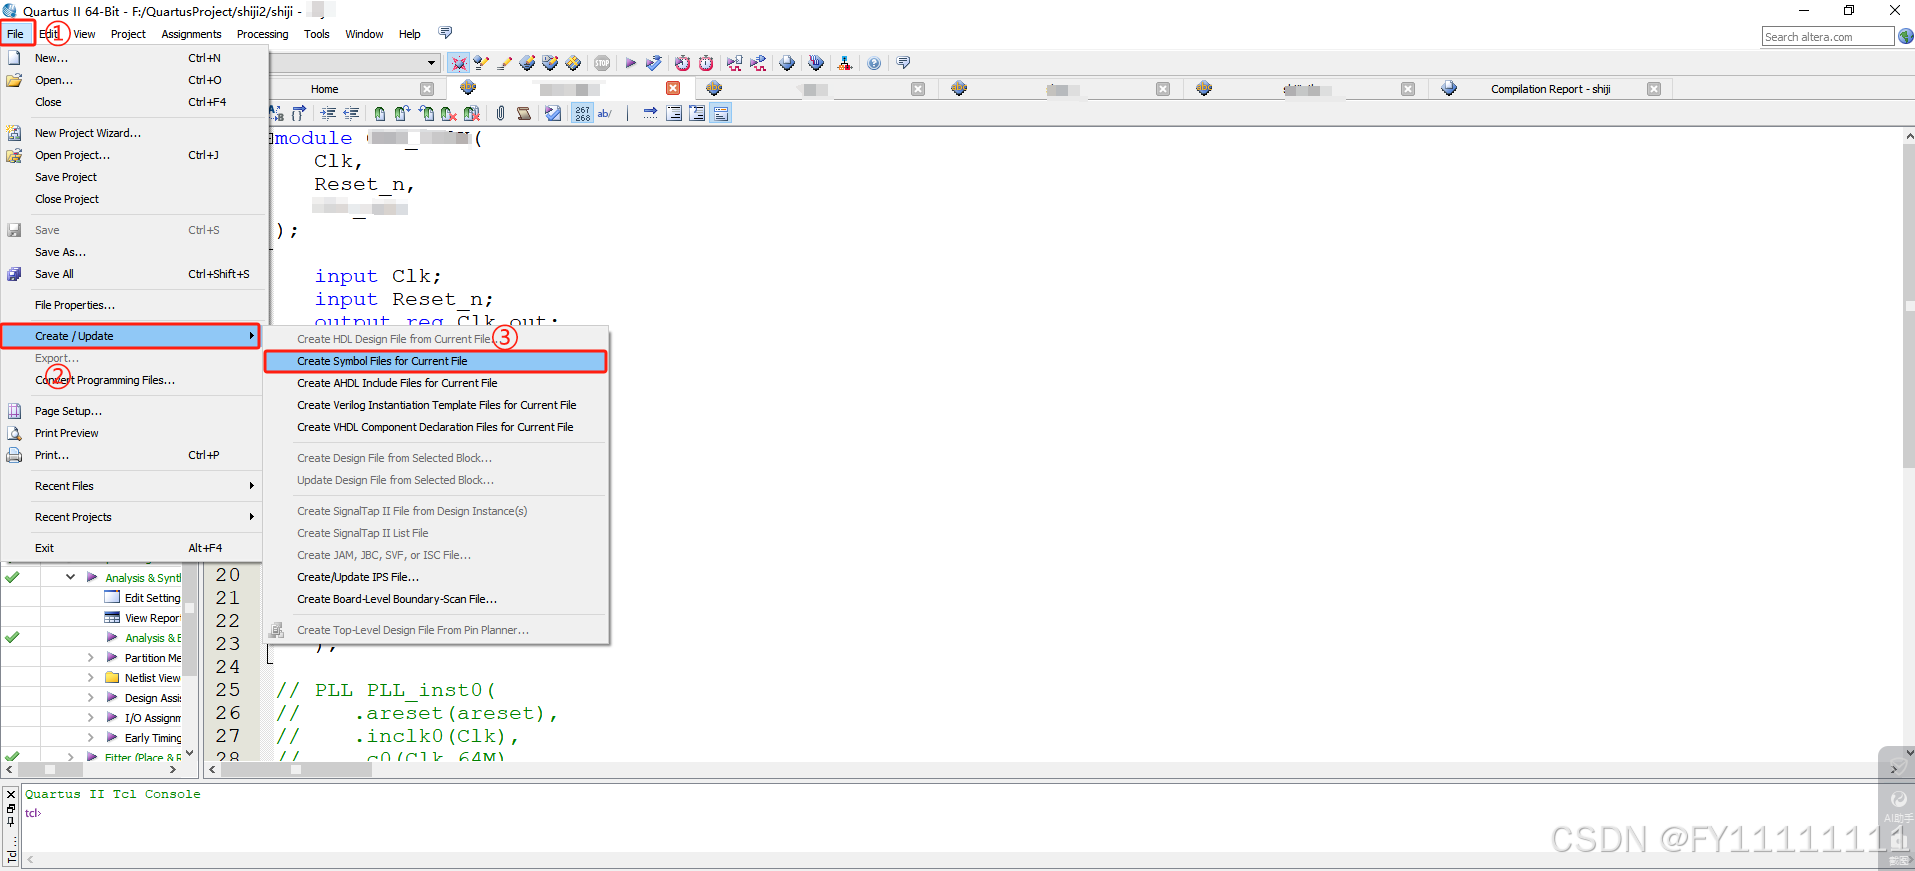The height and width of the screenshot is (871, 1915).
Task: Close the Home tab
Action: (x=427, y=89)
